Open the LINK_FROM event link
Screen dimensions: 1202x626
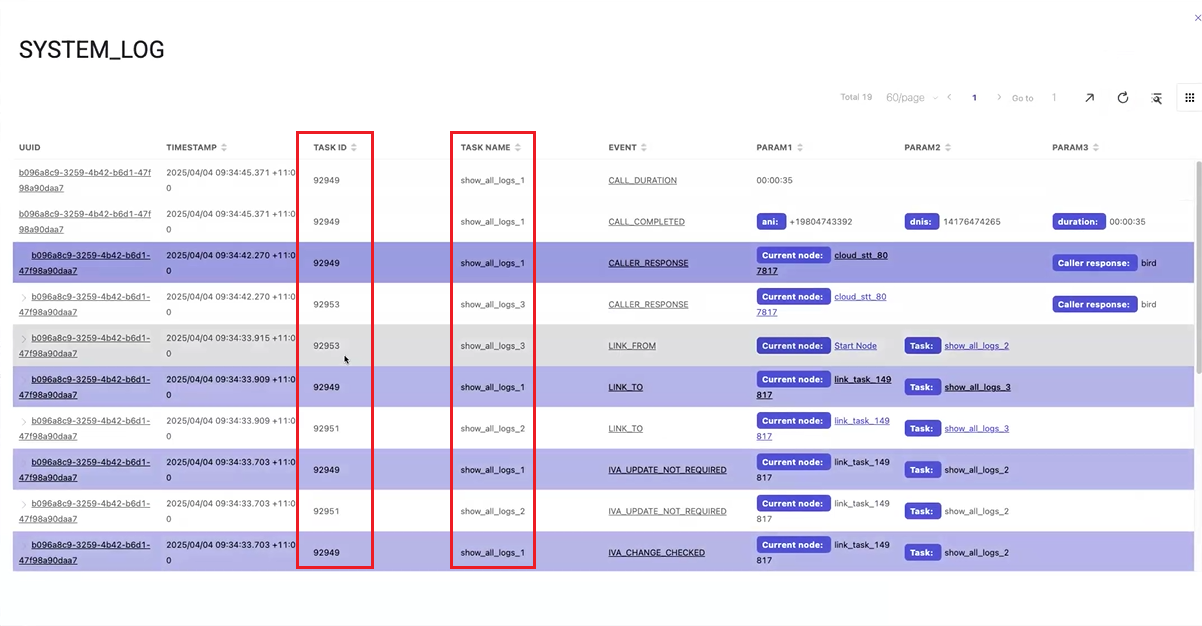click(x=632, y=346)
